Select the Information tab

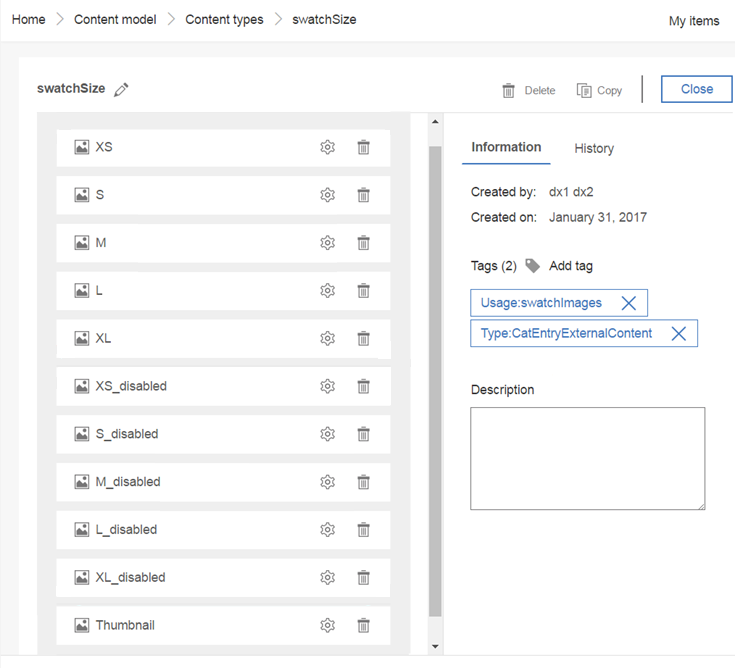506,147
